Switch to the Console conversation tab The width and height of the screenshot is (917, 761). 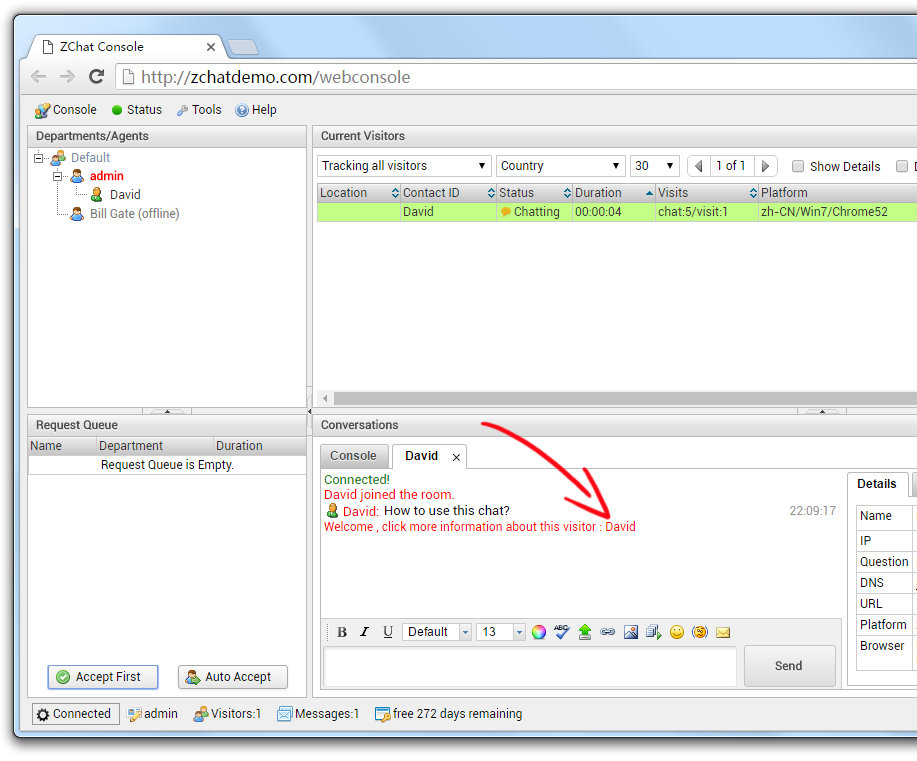point(353,456)
